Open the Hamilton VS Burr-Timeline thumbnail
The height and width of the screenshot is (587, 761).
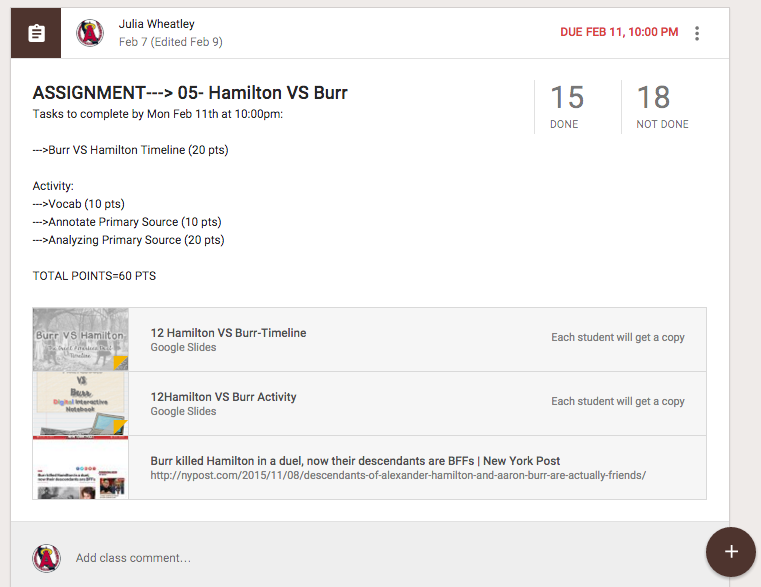pos(81,339)
